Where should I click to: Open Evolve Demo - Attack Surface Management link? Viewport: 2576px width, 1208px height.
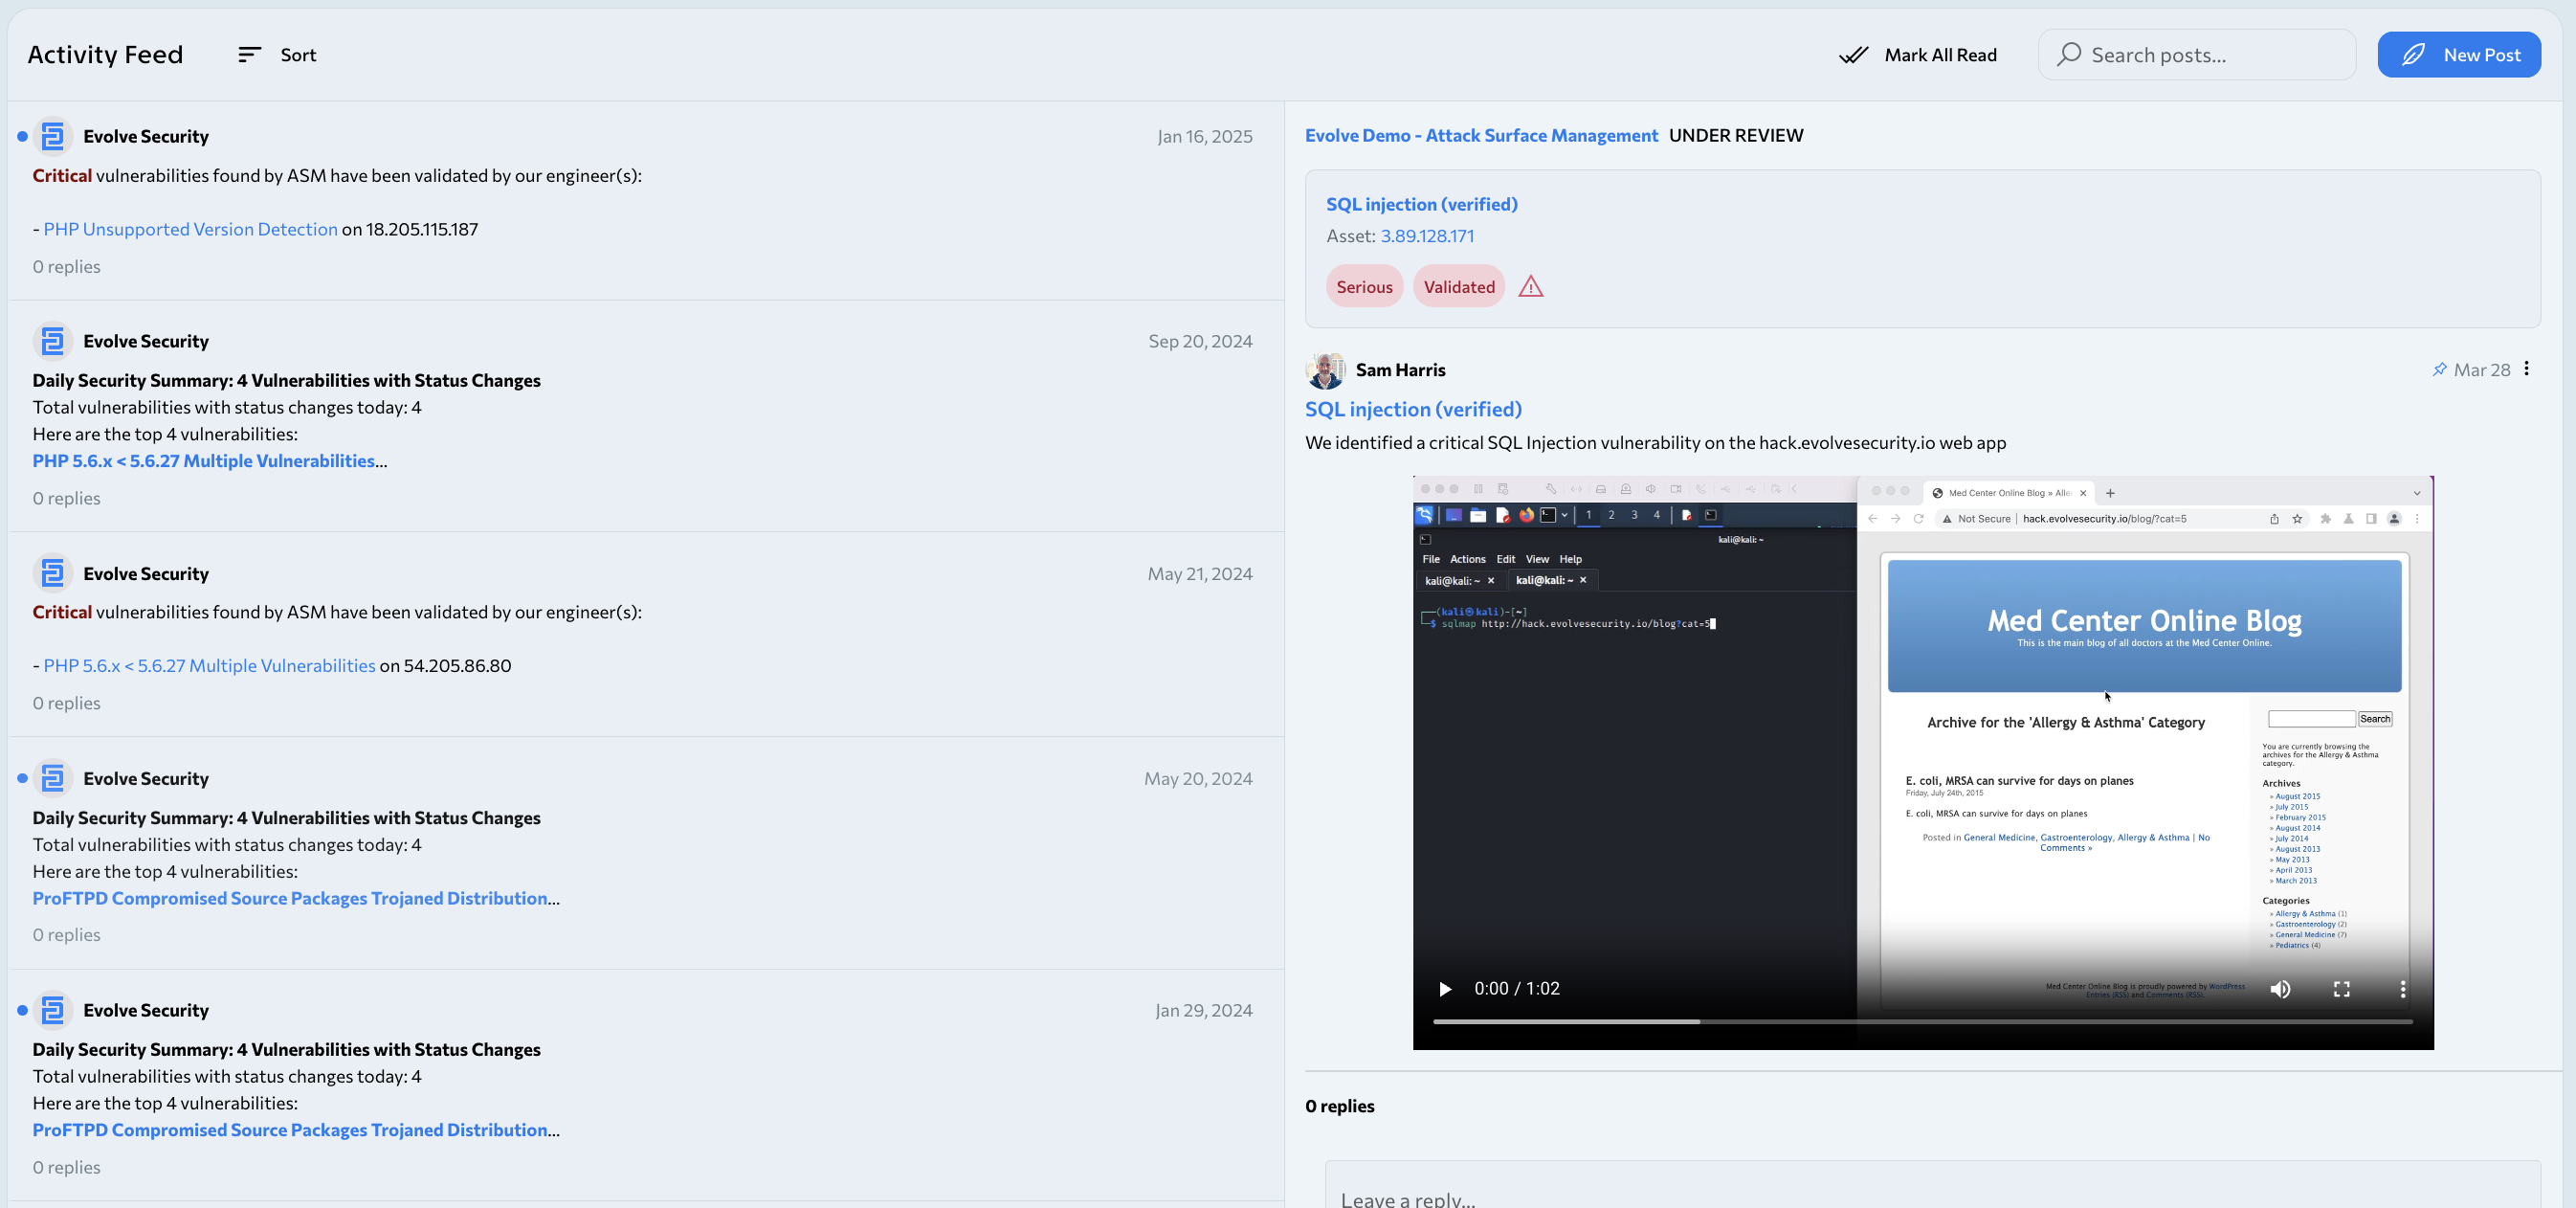1481,135
